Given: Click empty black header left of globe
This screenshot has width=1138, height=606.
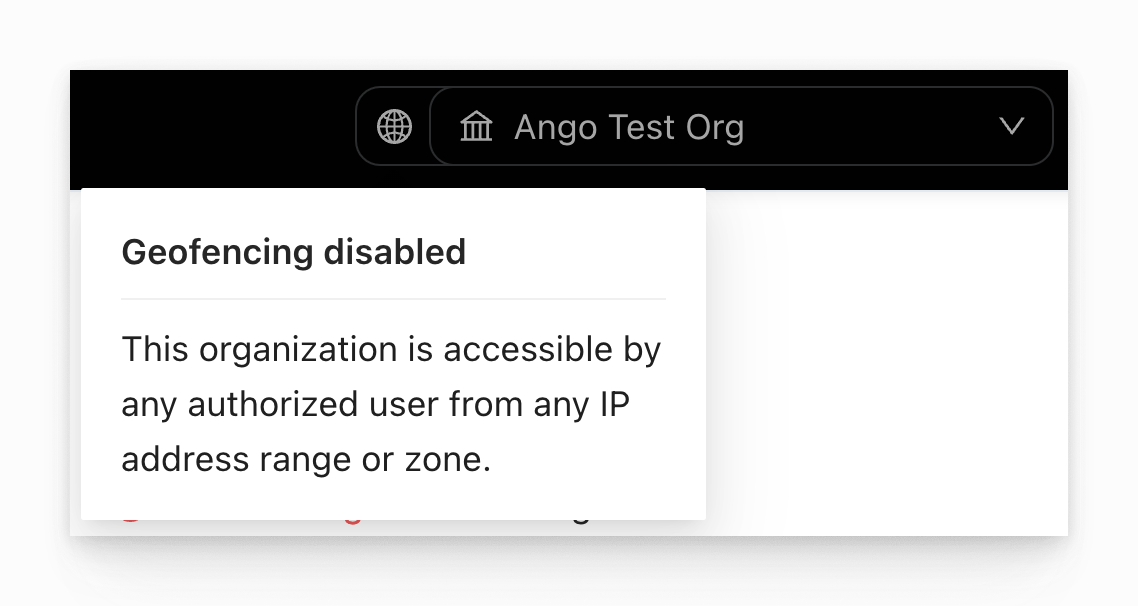Looking at the screenshot, I should click(210, 127).
